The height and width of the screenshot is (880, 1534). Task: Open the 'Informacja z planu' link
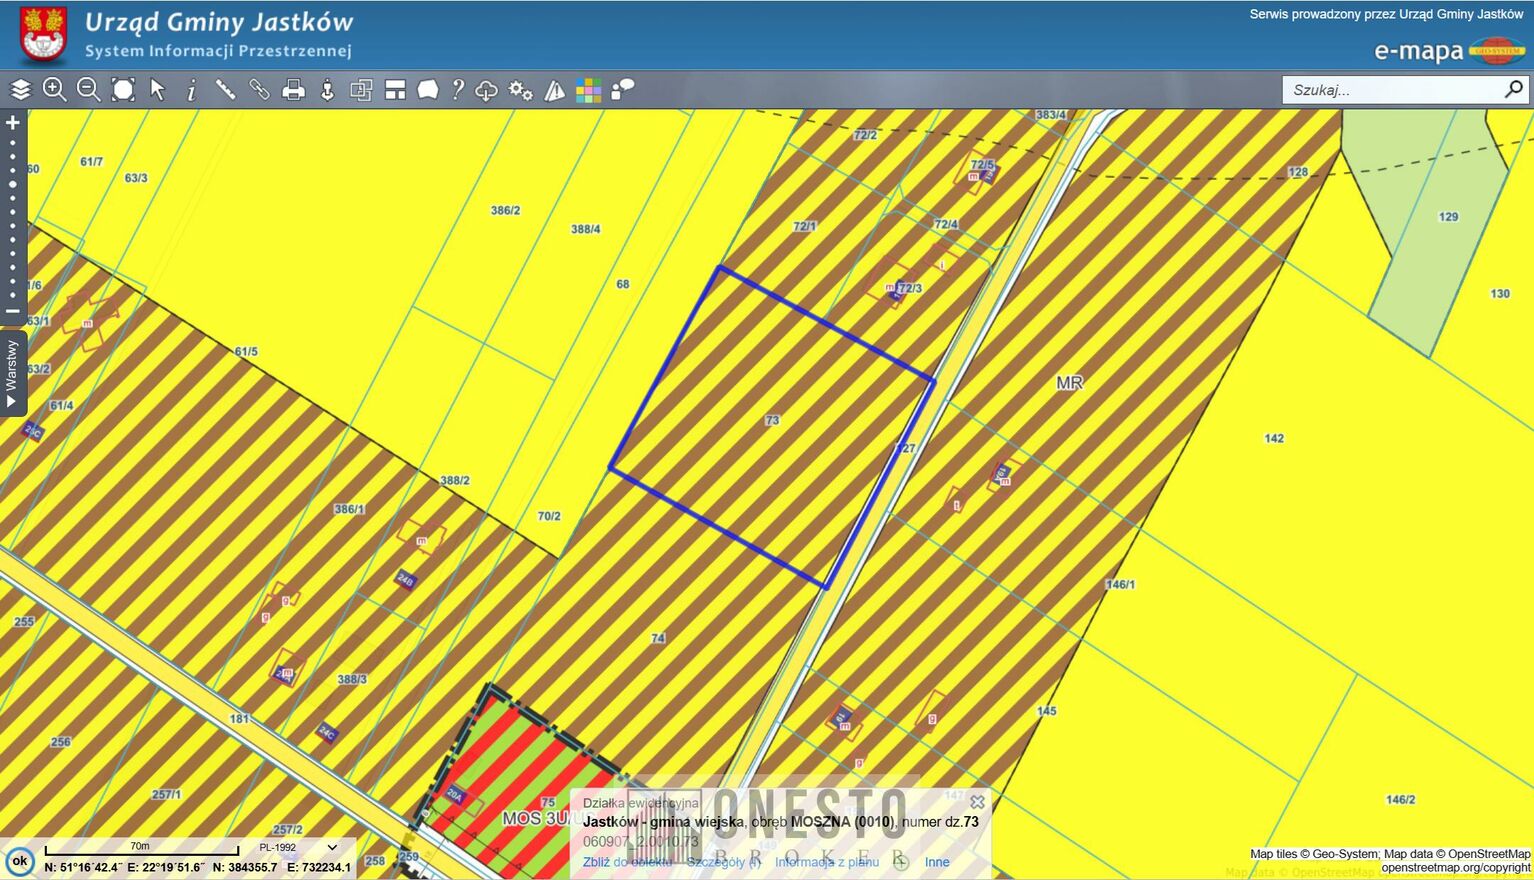click(x=826, y=862)
